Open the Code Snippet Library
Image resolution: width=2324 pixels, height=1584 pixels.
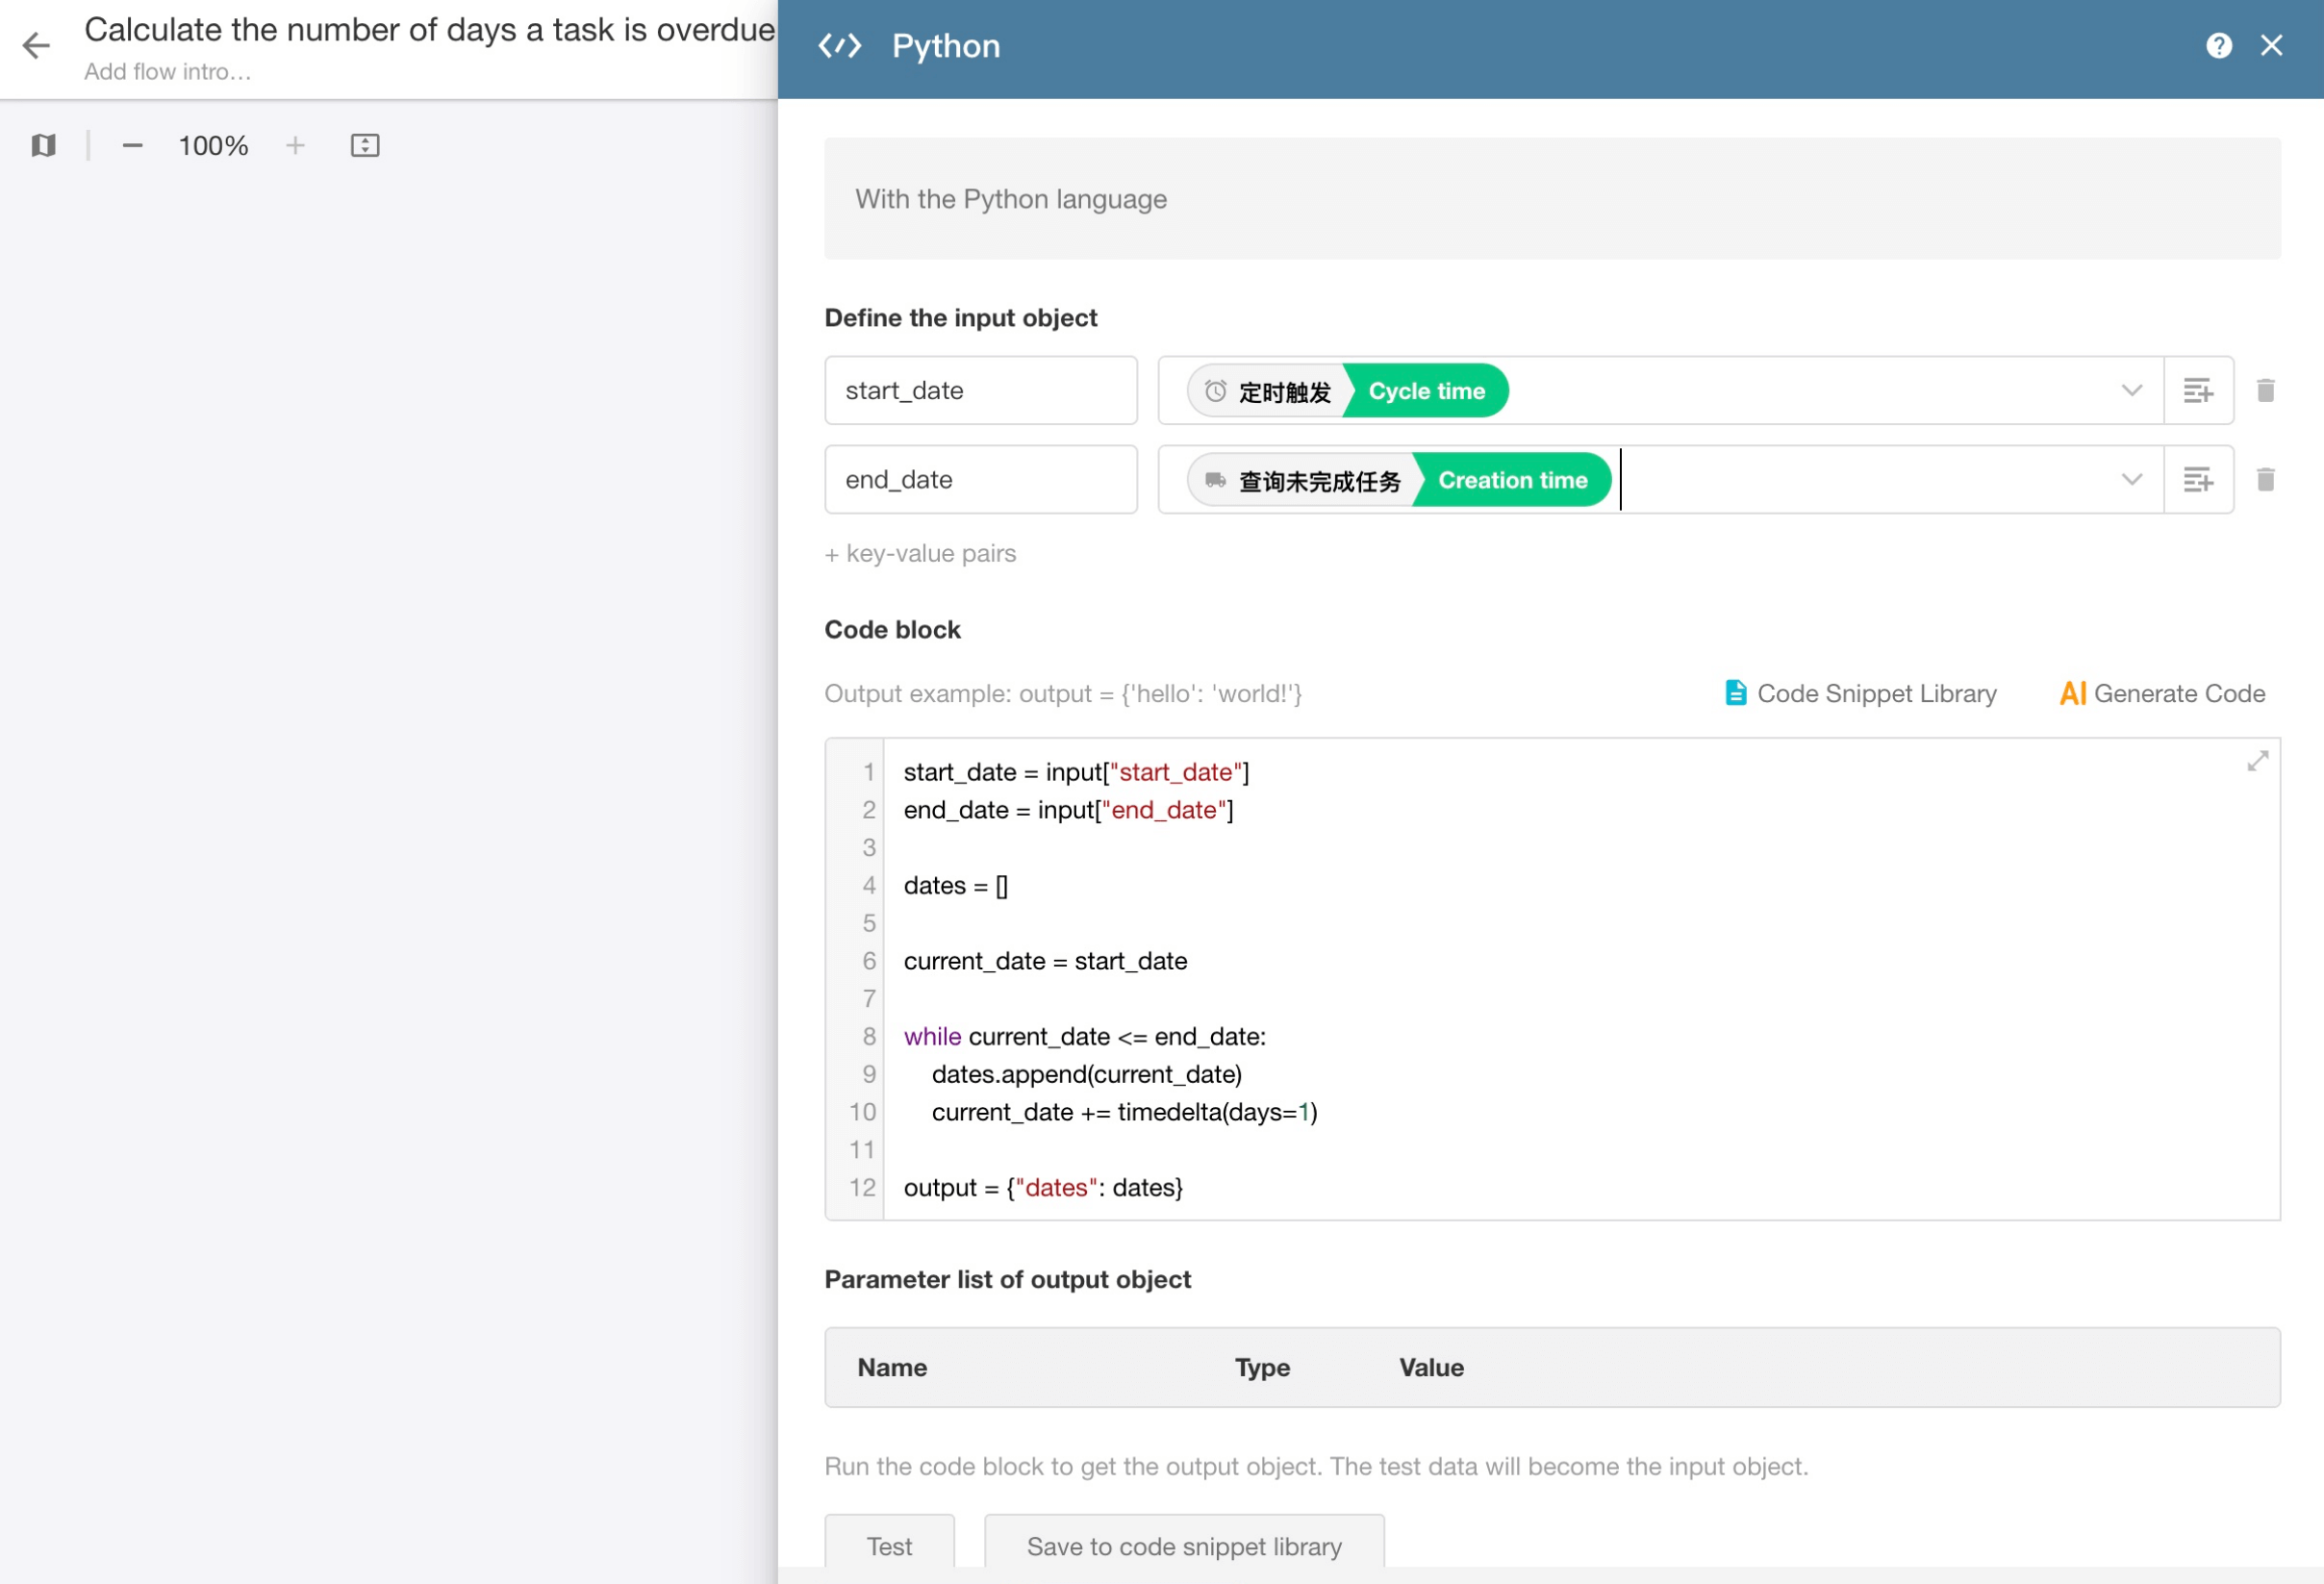coord(1861,694)
